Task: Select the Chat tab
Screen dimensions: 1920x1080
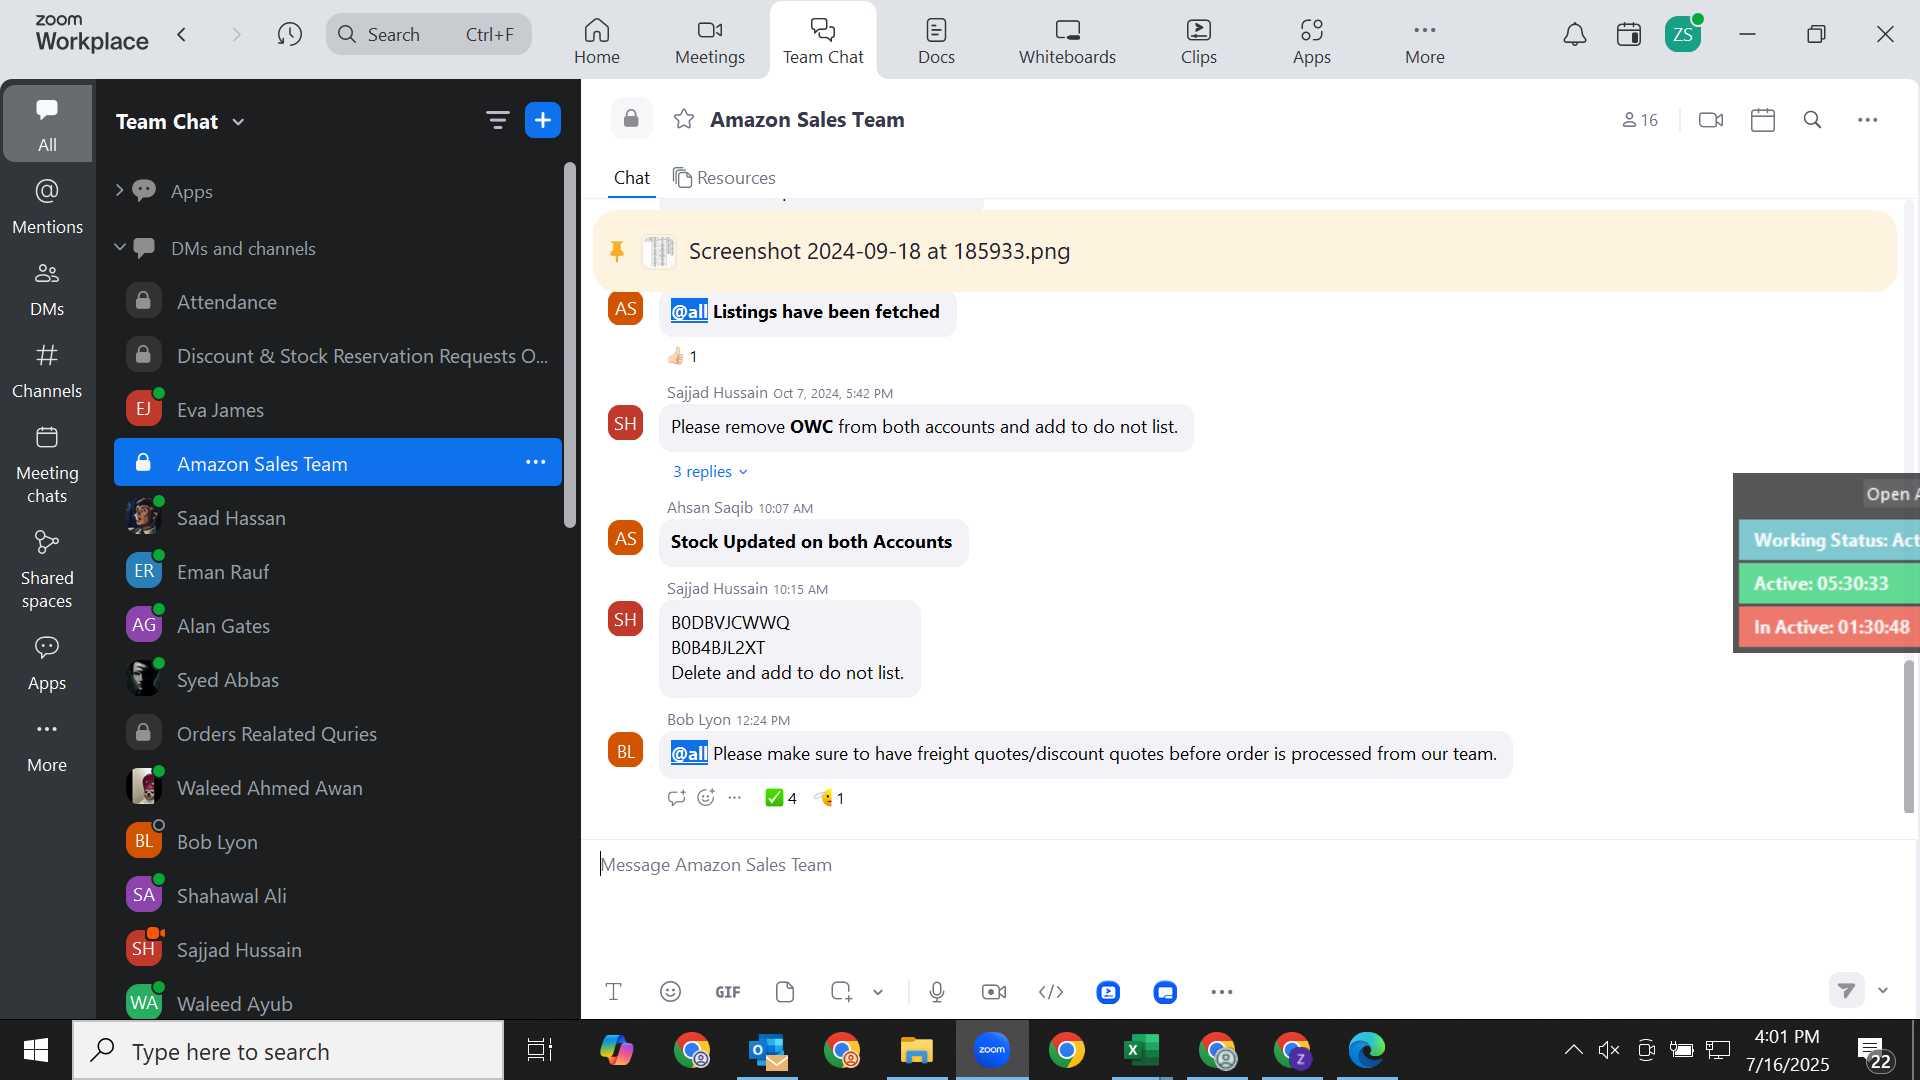Action: 632,177
